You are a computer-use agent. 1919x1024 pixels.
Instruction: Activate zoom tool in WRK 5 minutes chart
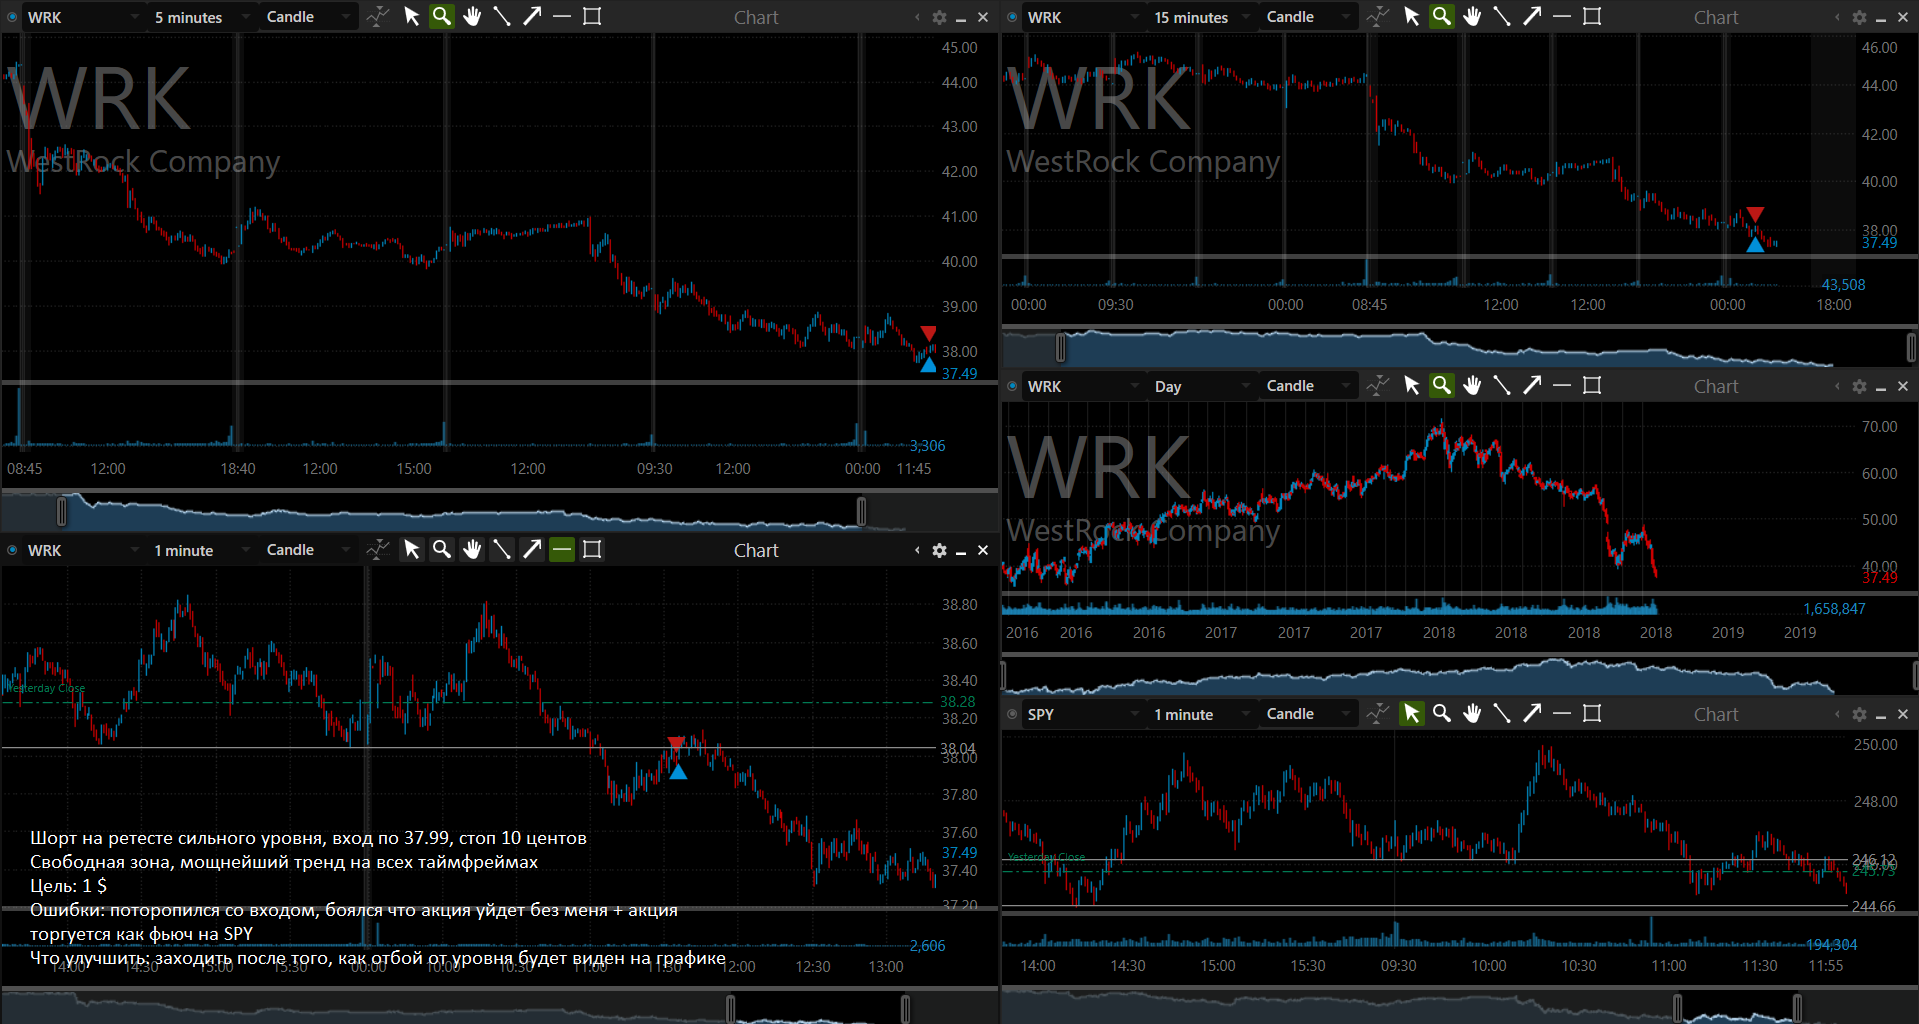coord(442,17)
